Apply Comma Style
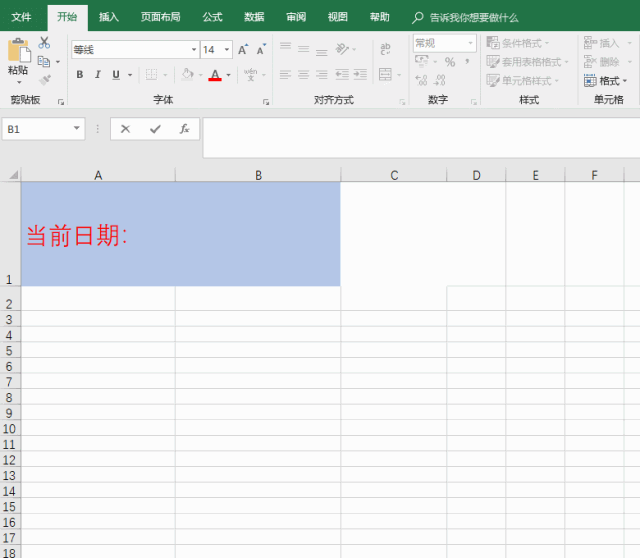 point(467,62)
